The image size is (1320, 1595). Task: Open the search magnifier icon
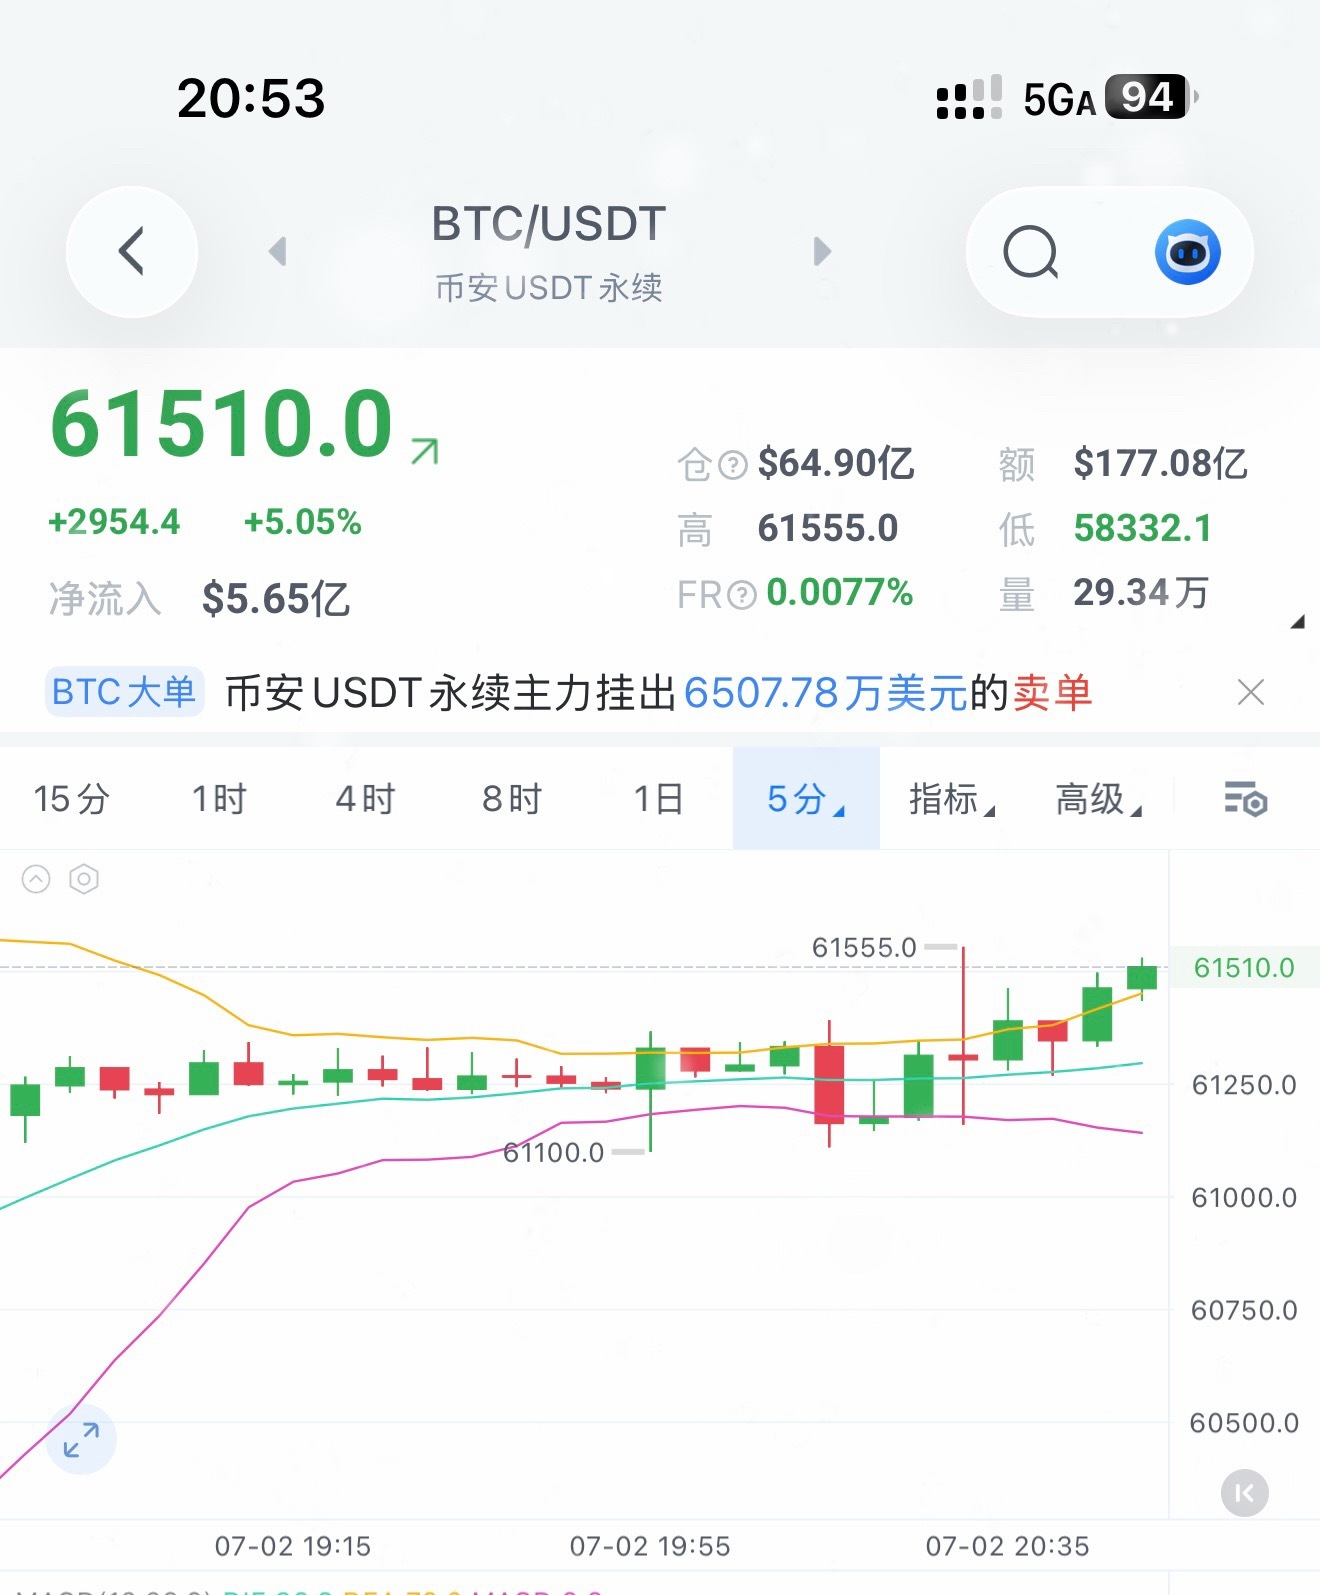coord(1031,252)
